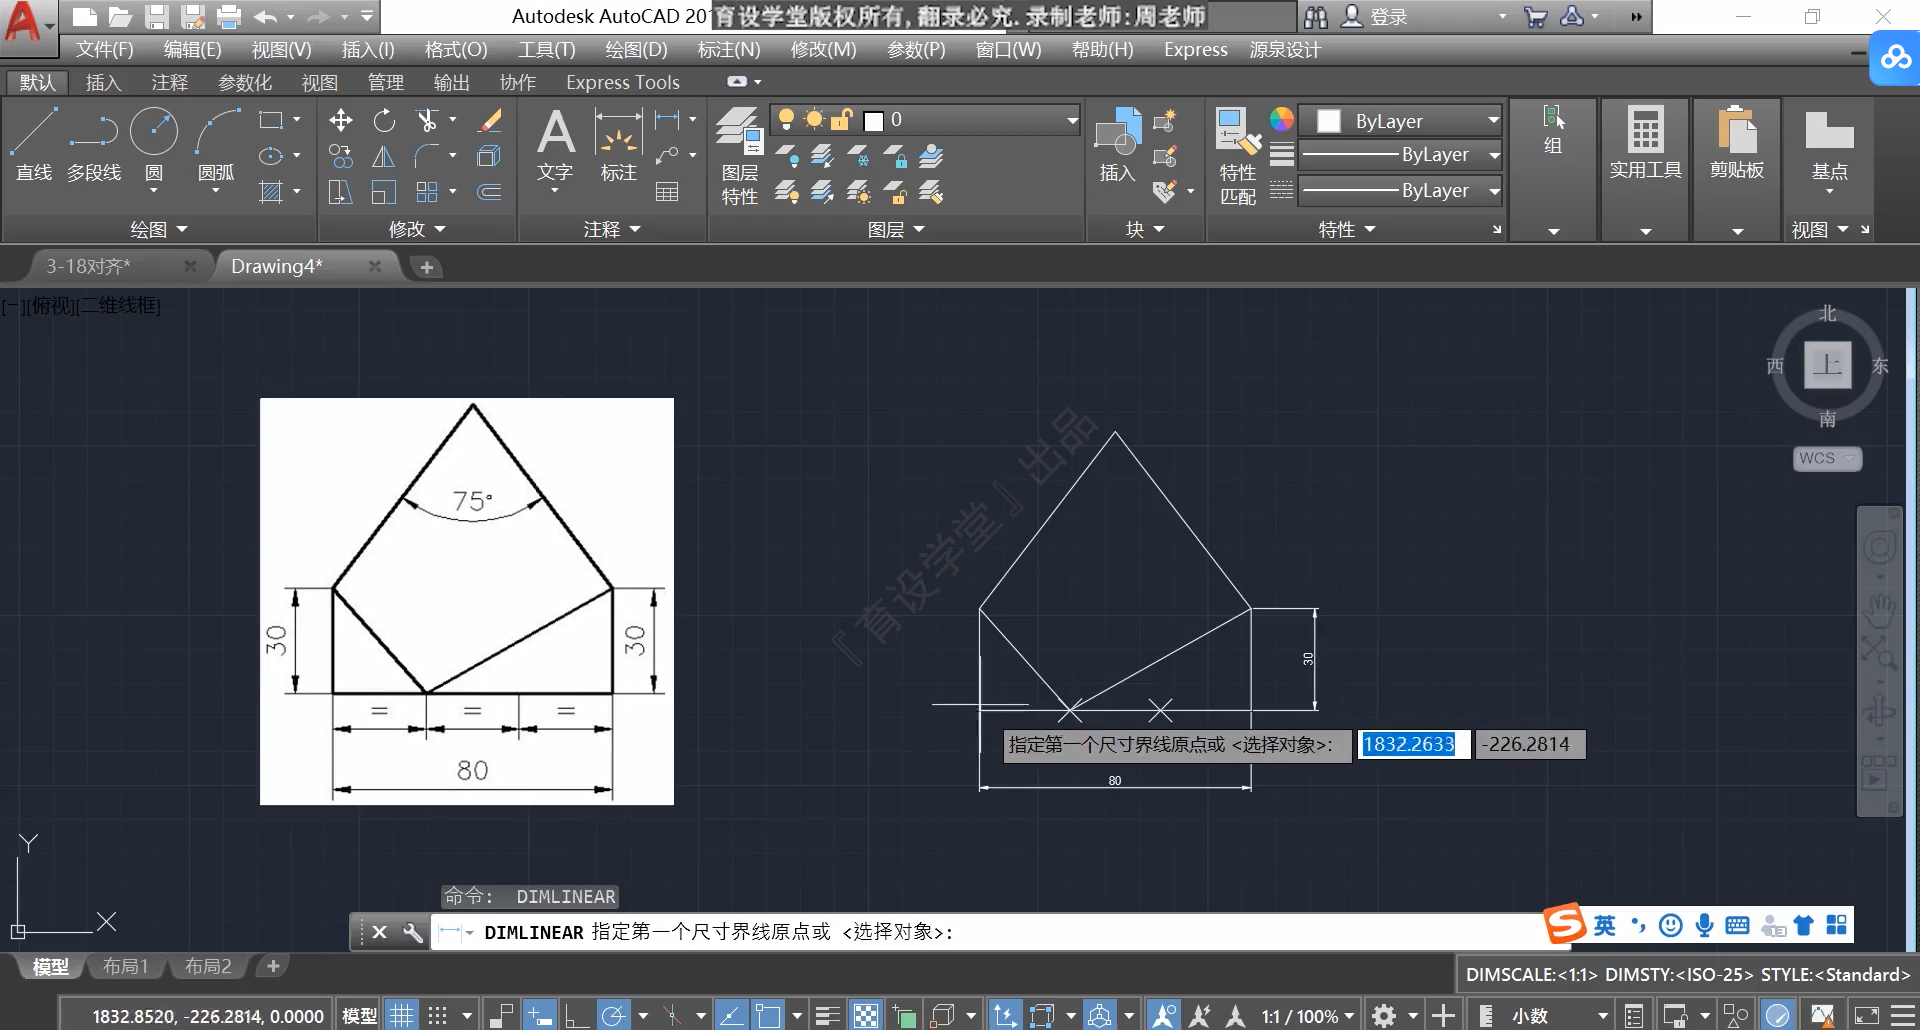Expand the 修改 (Modify) panel
Viewport: 1920px width, 1030px height.
tap(417, 229)
